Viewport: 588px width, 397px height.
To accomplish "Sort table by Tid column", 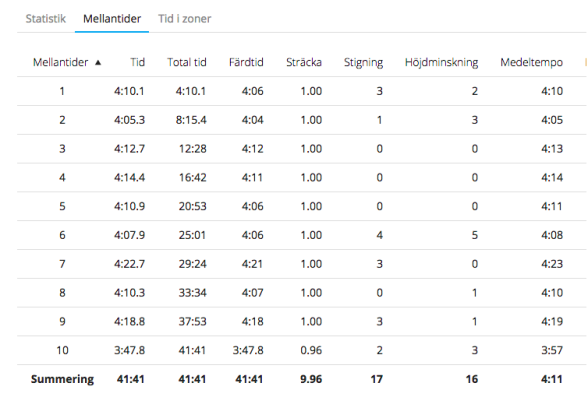I will pyautogui.click(x=138, y=62).
